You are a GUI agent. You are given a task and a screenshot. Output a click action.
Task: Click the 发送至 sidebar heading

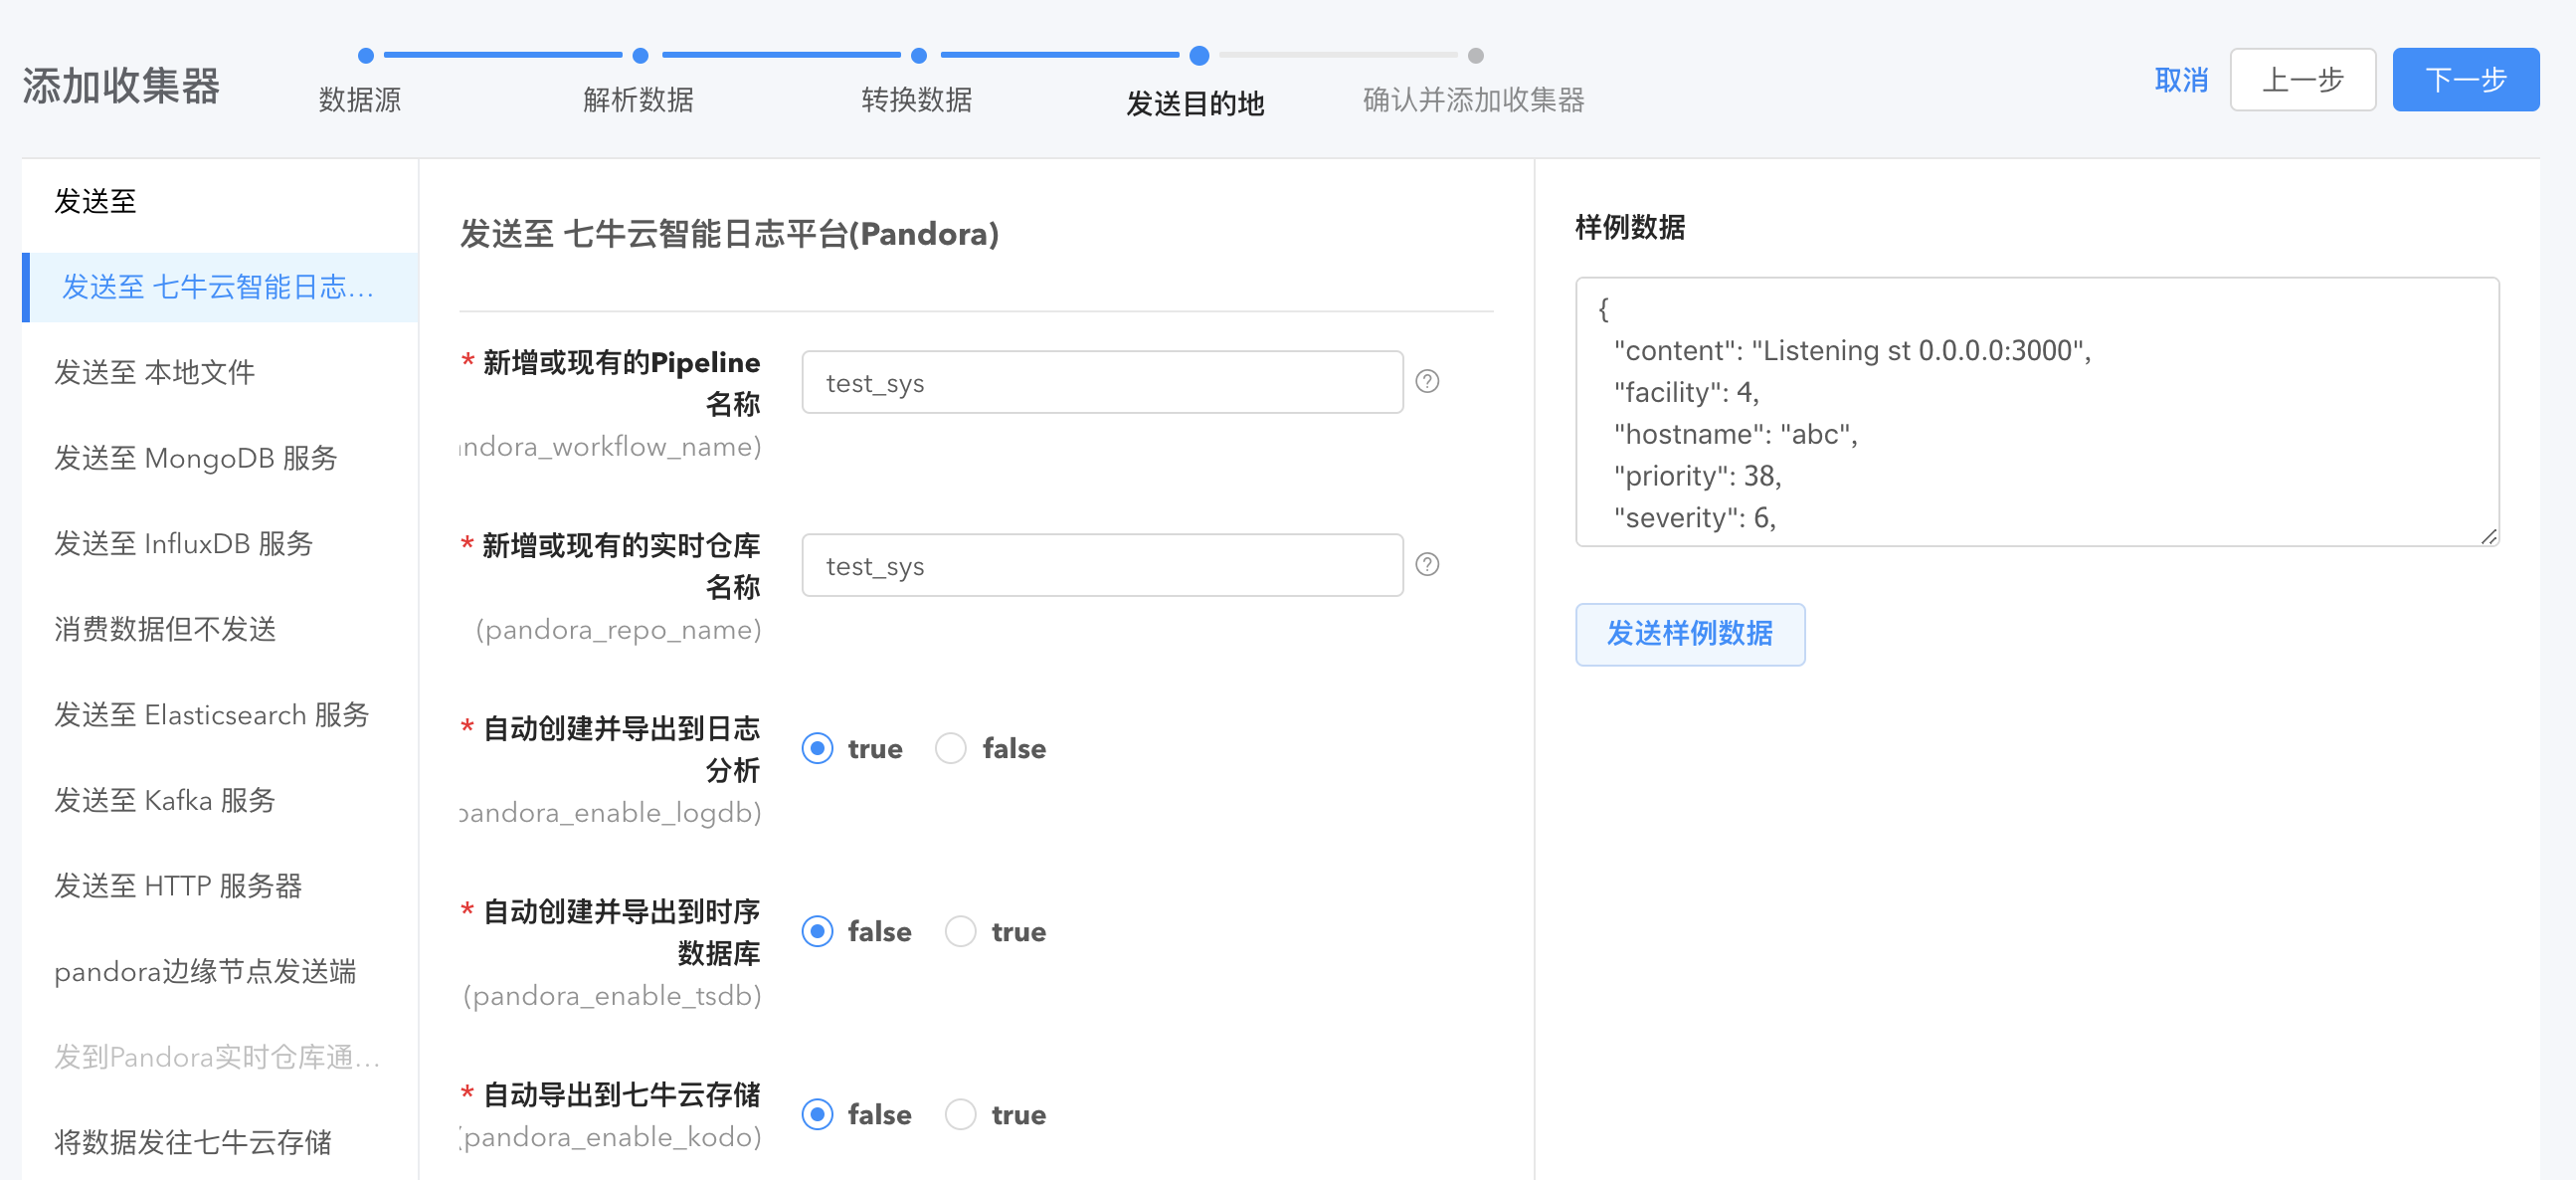click(95, 201)
